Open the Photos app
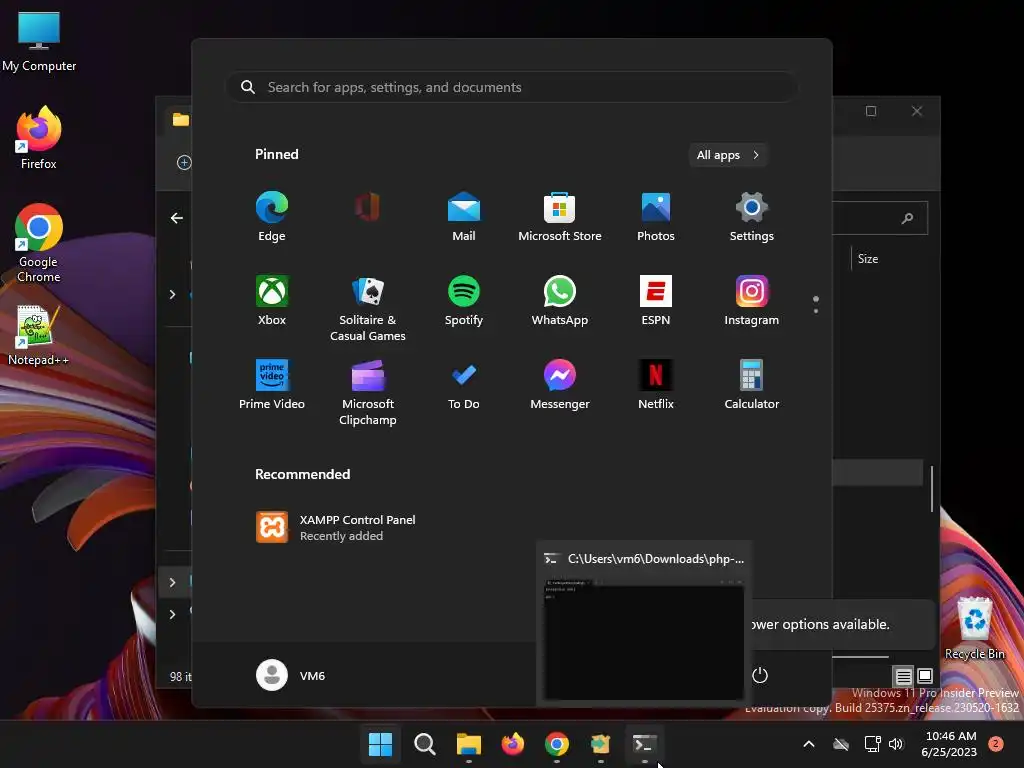Screen dimensions: 1024x768 click(656, 216)
